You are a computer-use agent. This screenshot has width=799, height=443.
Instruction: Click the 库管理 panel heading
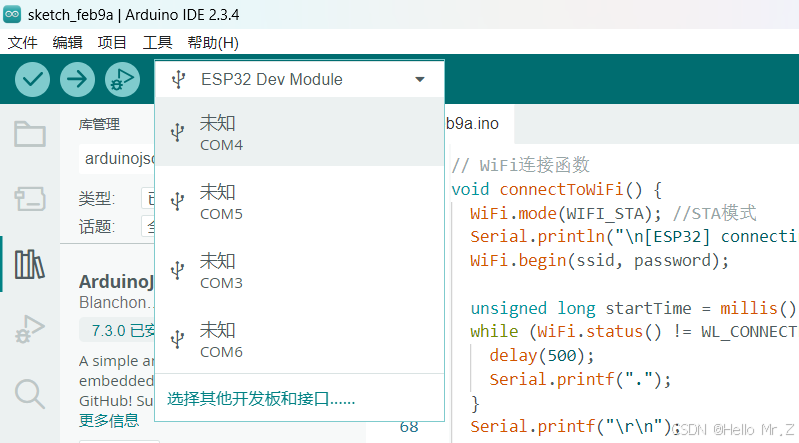(x=99, y=124)
